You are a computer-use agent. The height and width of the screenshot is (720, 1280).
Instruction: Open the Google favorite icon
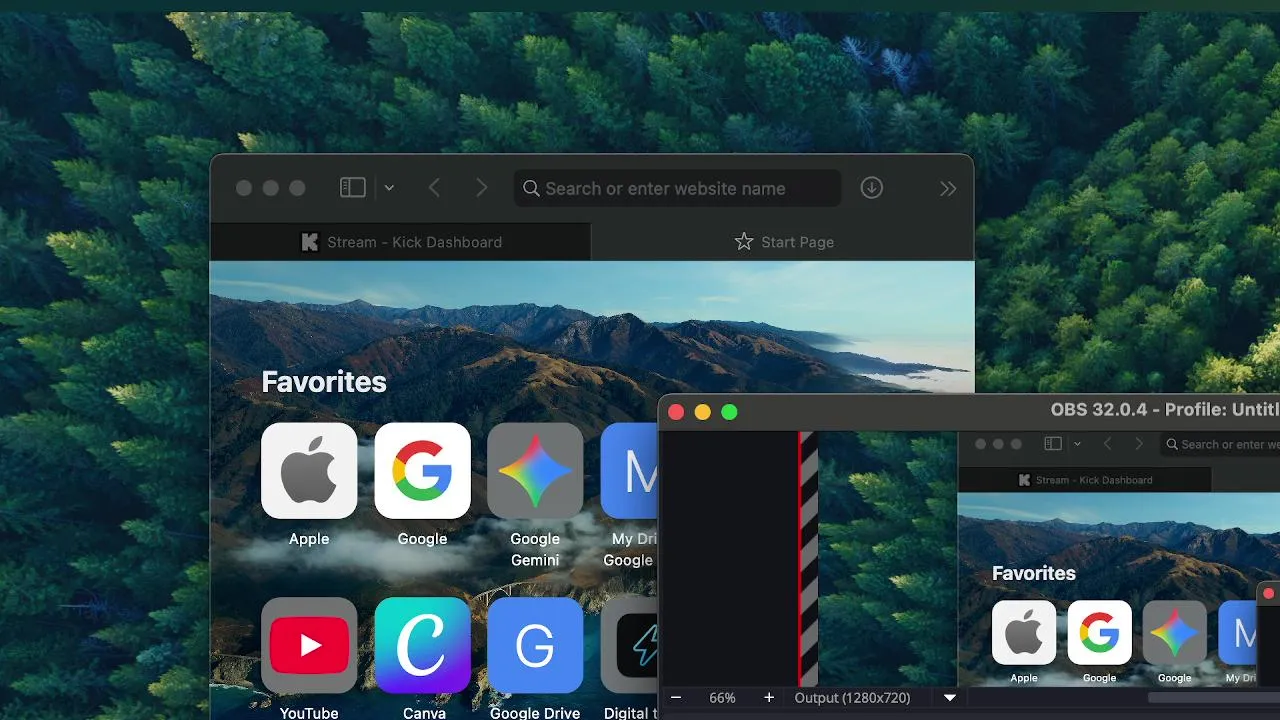pos(422,470)
